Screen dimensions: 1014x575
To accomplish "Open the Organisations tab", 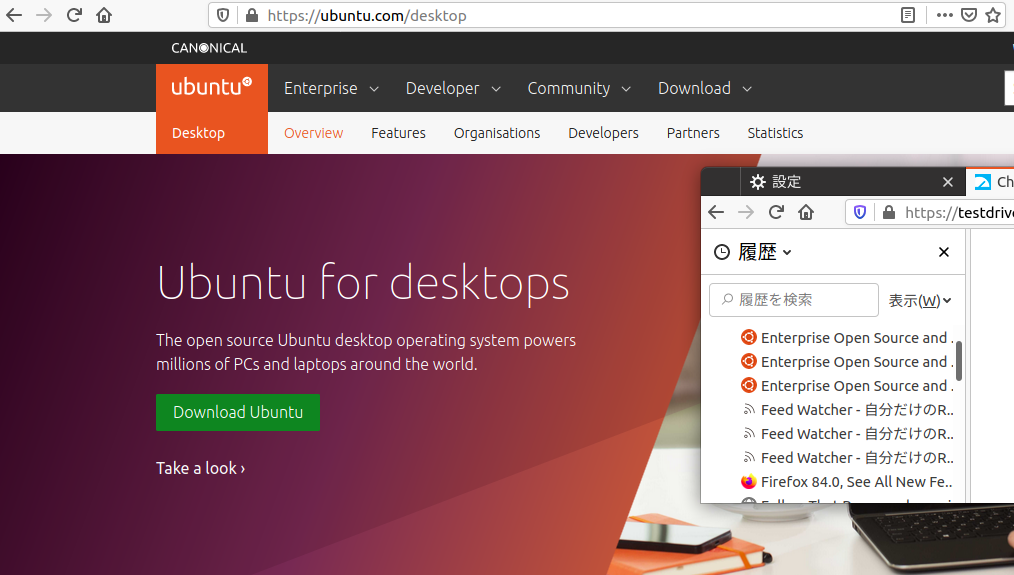I will click(497, 133).
